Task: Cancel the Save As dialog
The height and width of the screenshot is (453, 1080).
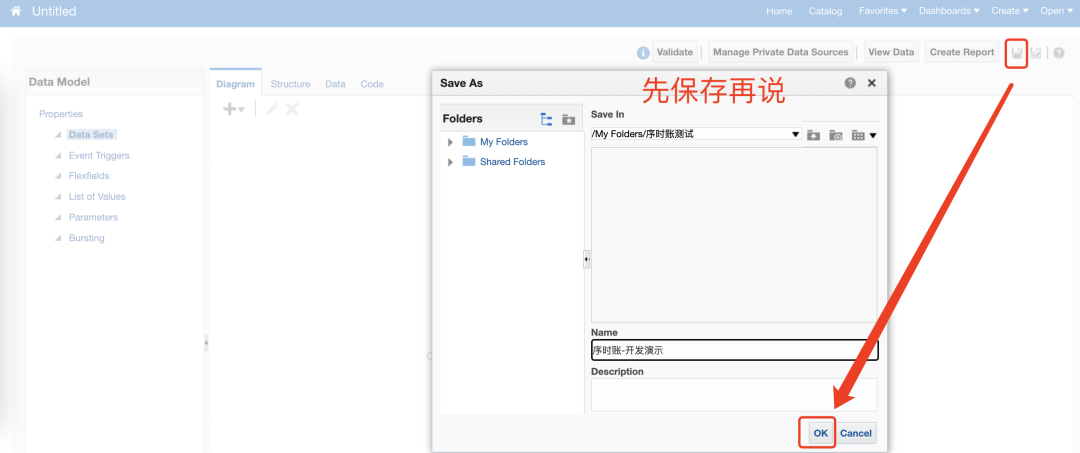Action: click(x=856, y=433)
